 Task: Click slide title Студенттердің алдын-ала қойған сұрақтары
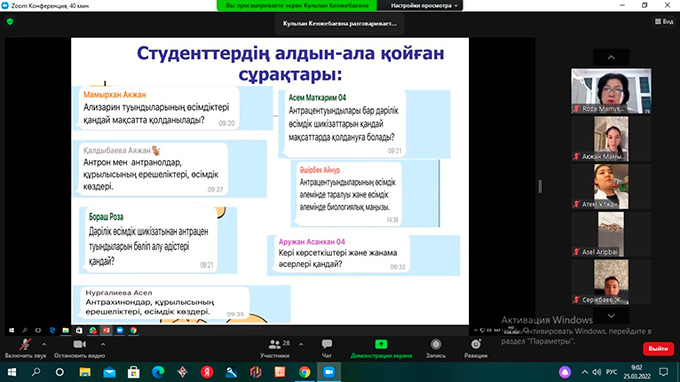pyautogui.click(x=290, y=64)
